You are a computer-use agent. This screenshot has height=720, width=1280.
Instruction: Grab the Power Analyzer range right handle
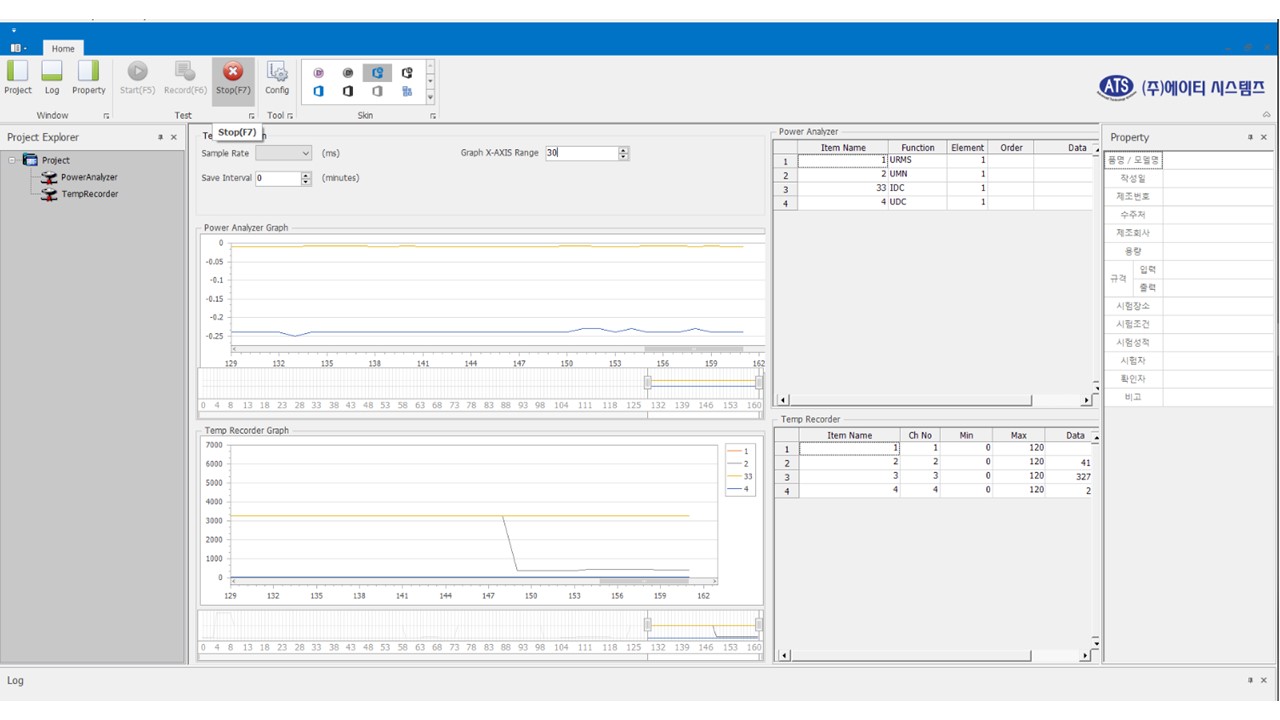(x=759, y=382)
